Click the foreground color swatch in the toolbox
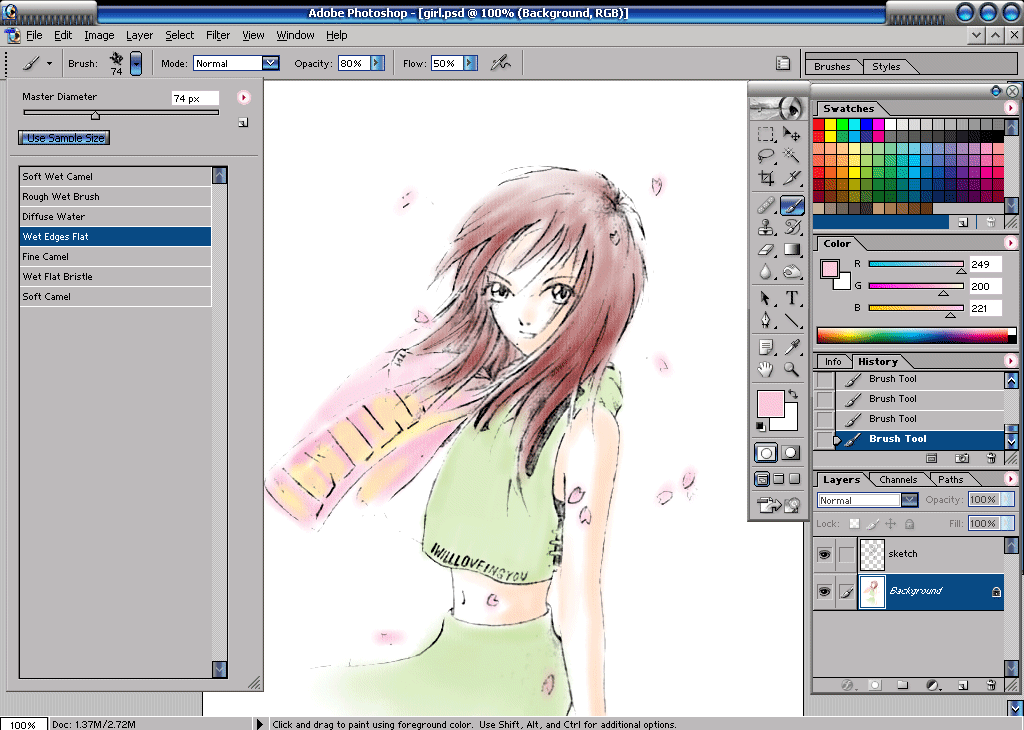1024x730 pixels. tap(771, 404)
